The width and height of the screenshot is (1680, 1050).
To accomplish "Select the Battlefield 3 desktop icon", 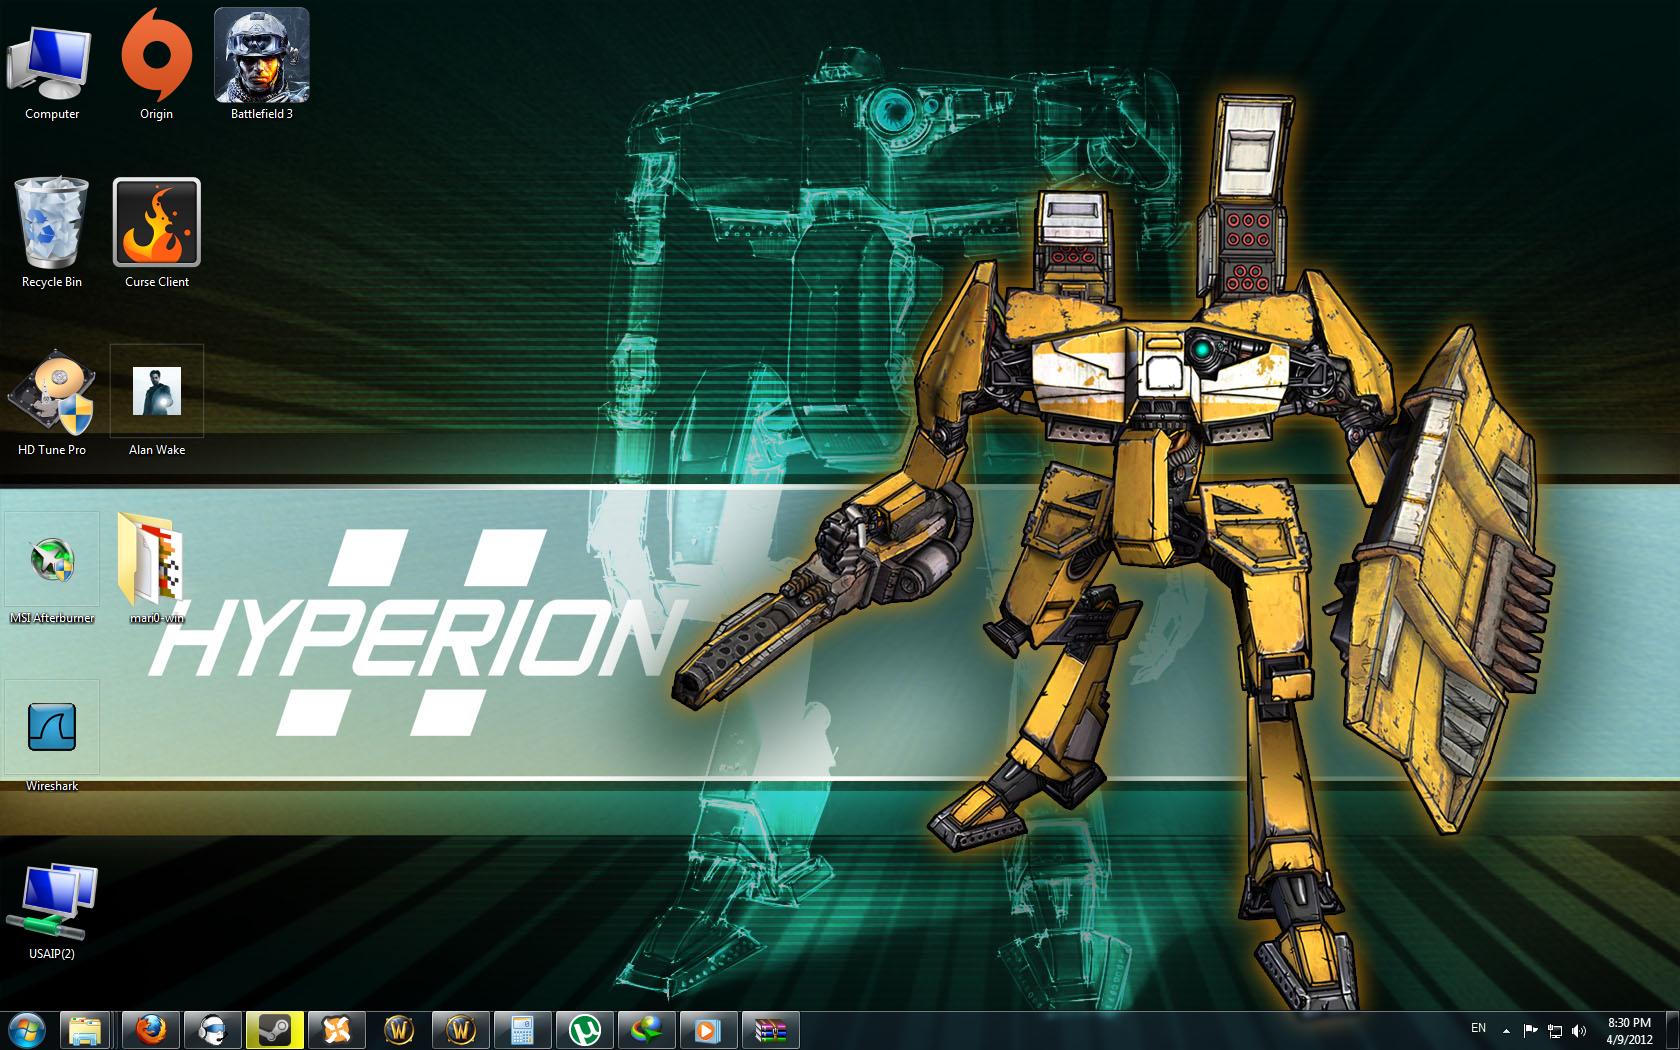I will click(261, 66).
